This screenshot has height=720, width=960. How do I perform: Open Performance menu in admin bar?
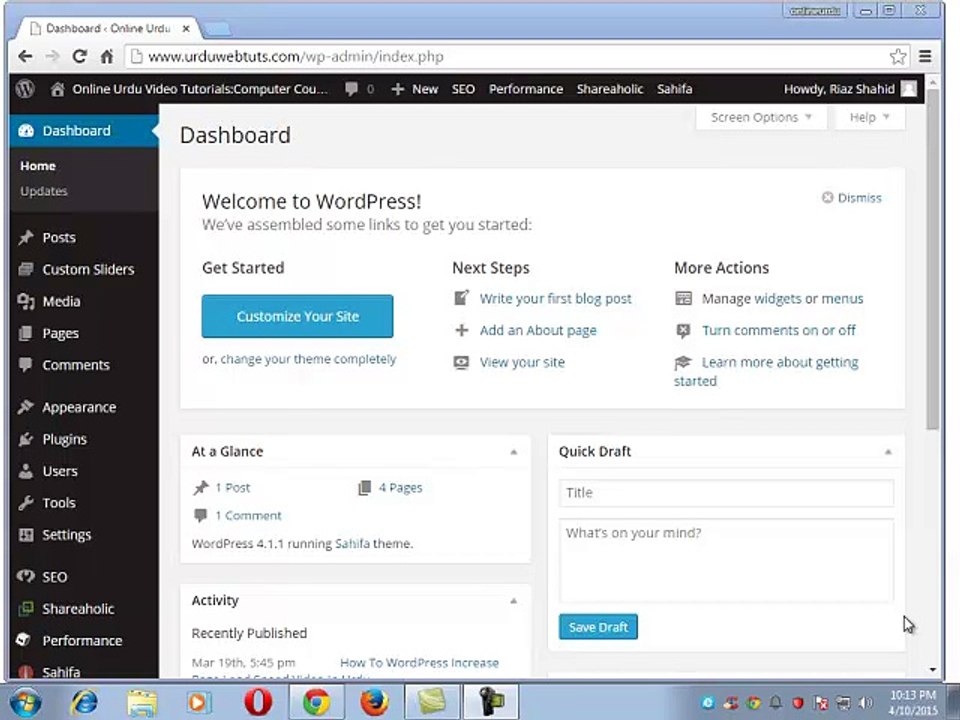(x=526, y=89)
